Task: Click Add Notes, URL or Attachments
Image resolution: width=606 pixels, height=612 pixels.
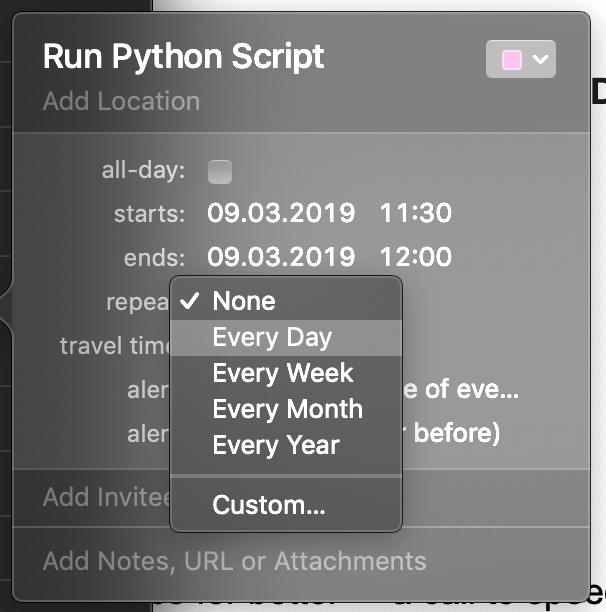Action: 235,561
